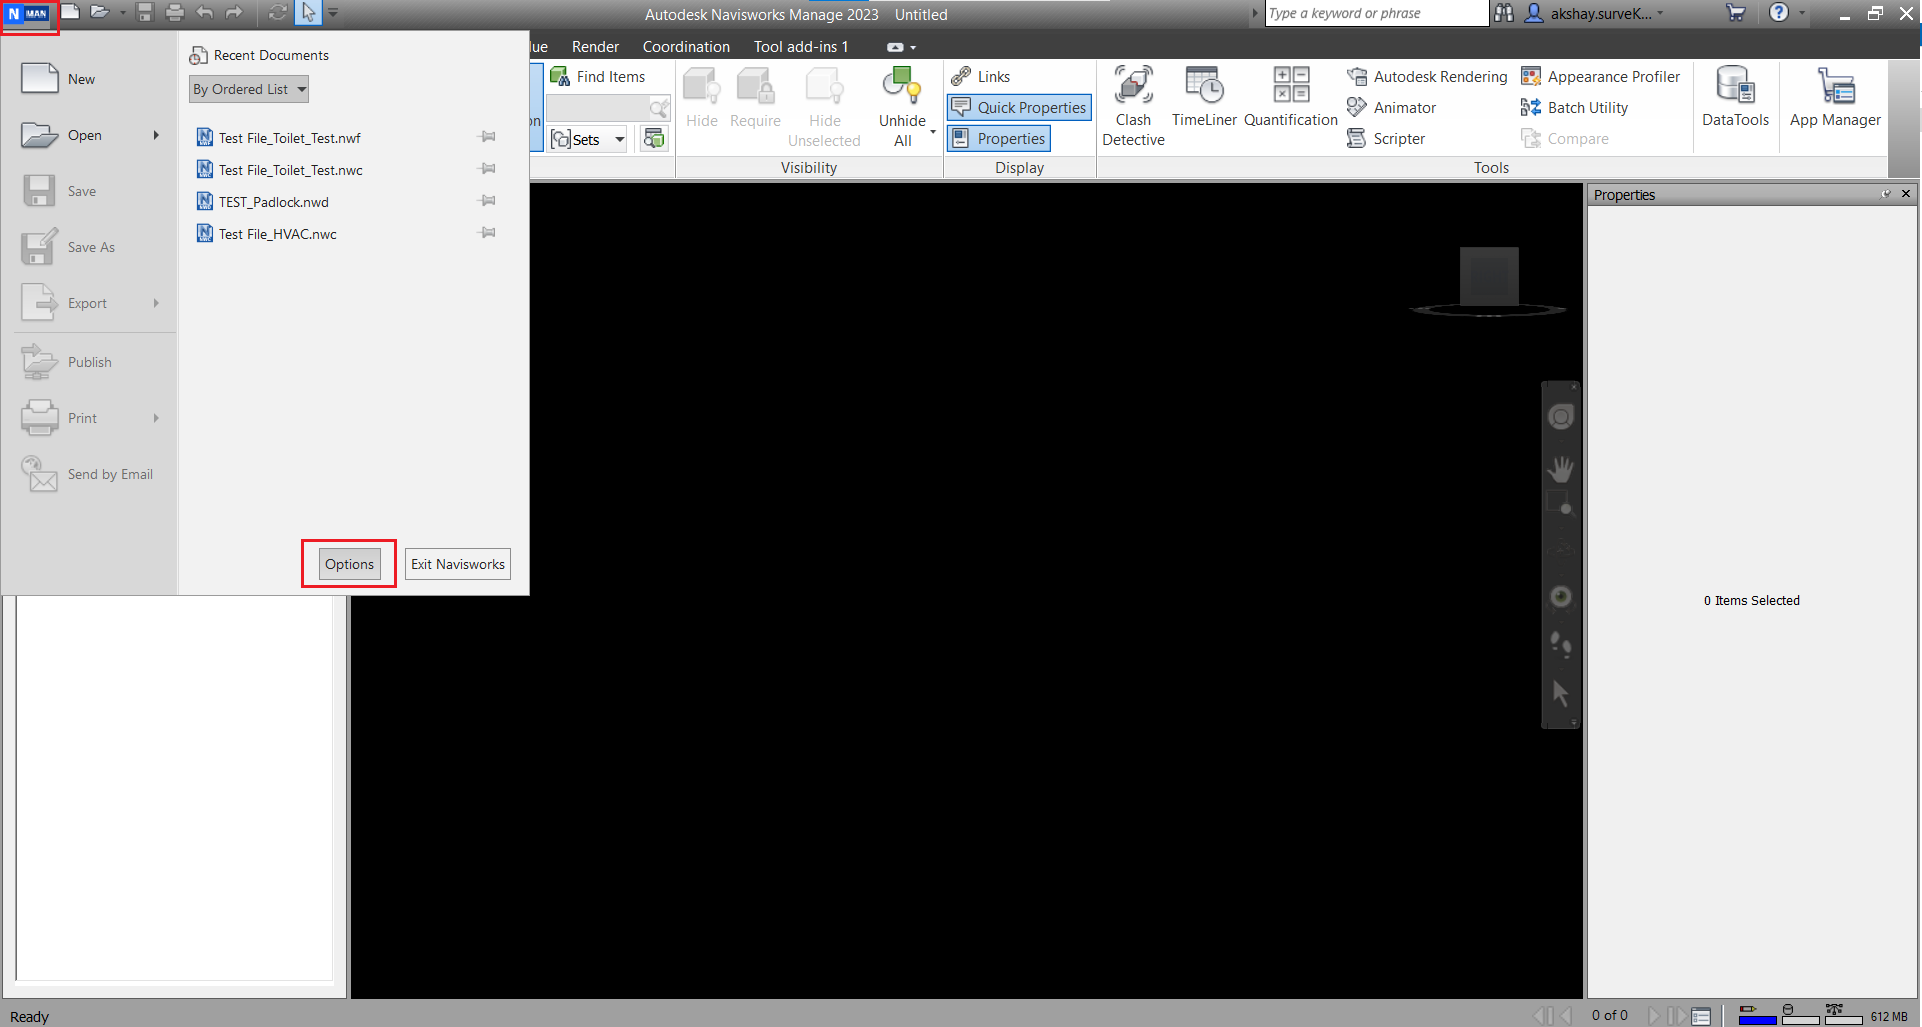Click the keyword search input field
Image resolution: width=1922 pixels, height=1027 pixels.
[x=1376, y=13]
